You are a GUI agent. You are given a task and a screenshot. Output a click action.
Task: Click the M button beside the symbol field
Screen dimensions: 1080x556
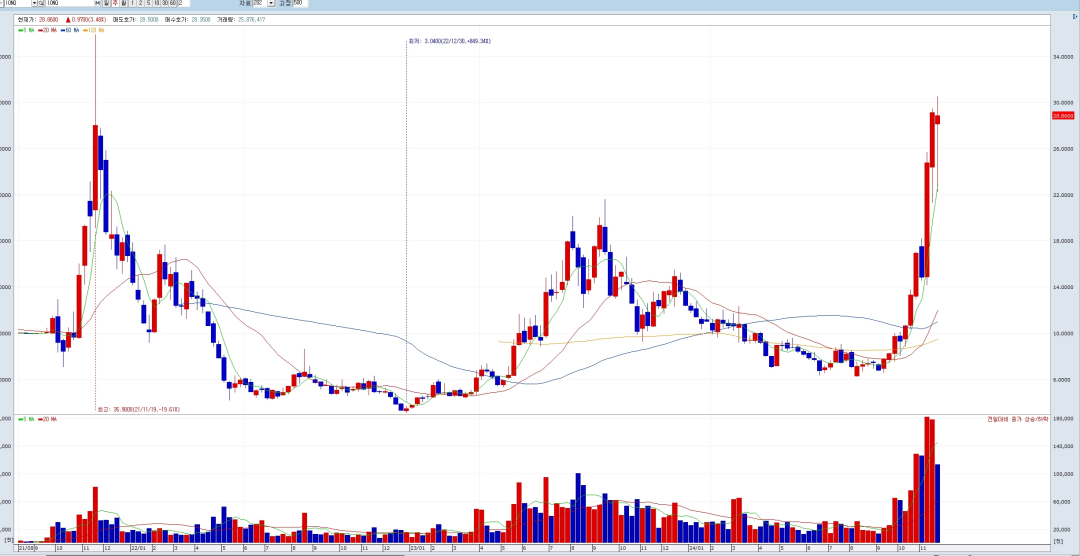[x=98, y=4]
